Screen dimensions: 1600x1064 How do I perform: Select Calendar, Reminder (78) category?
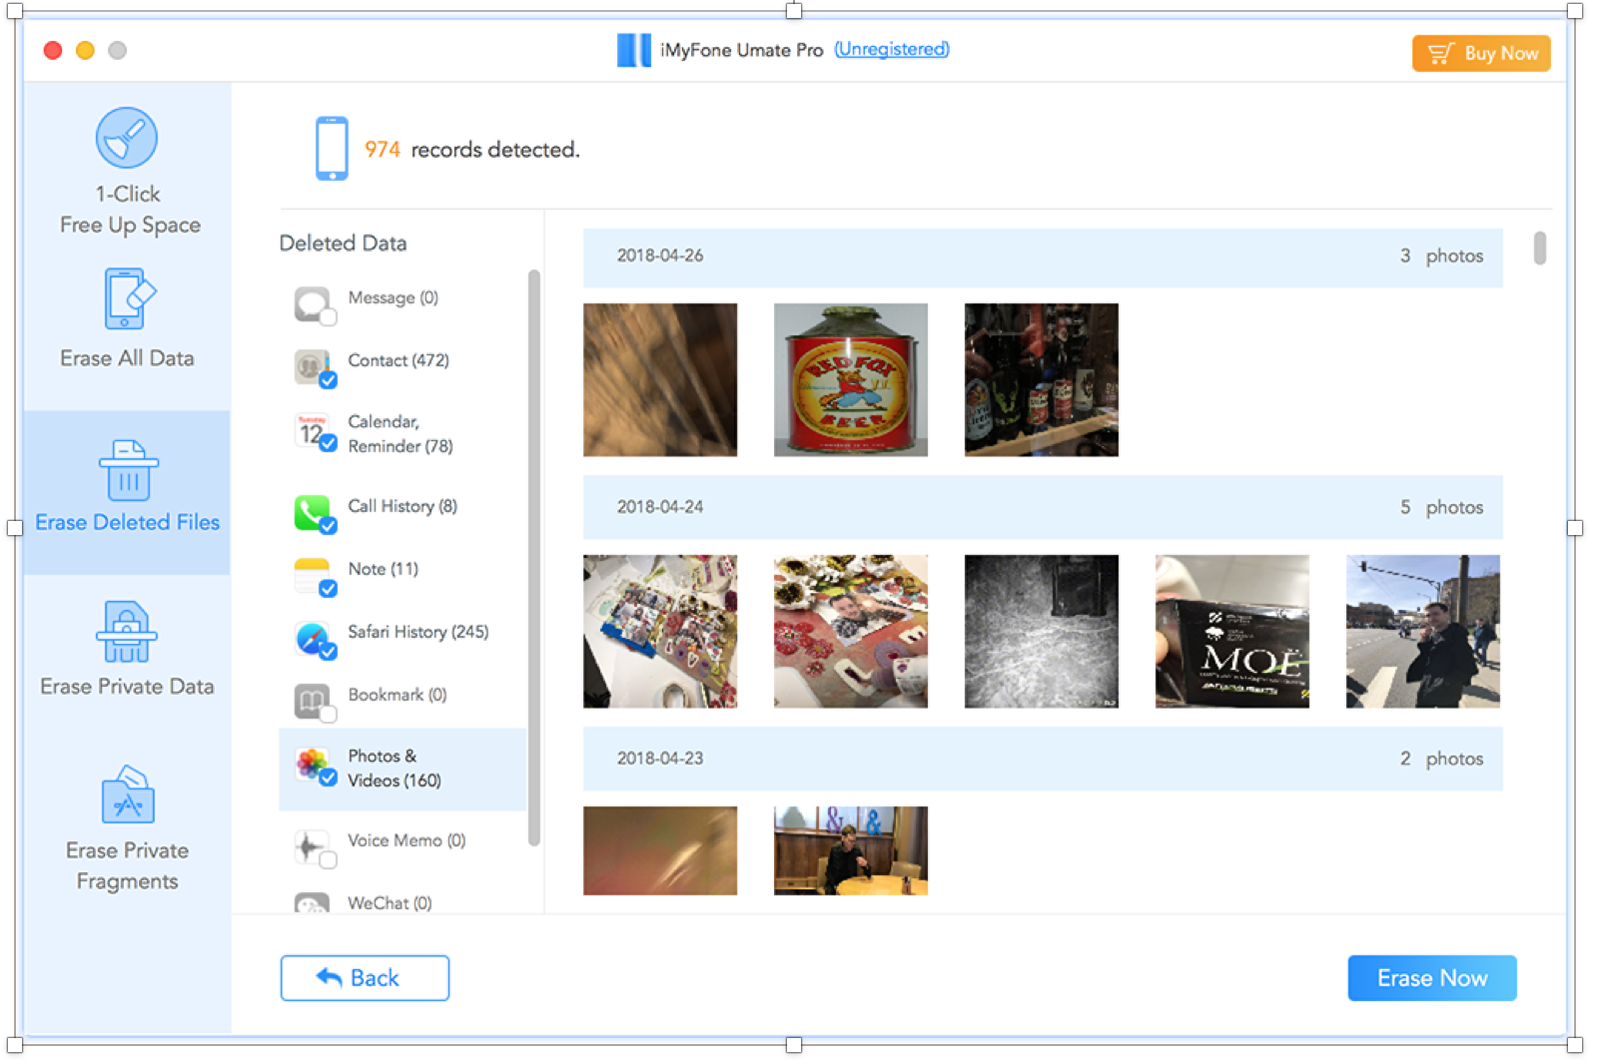point(402,434)
